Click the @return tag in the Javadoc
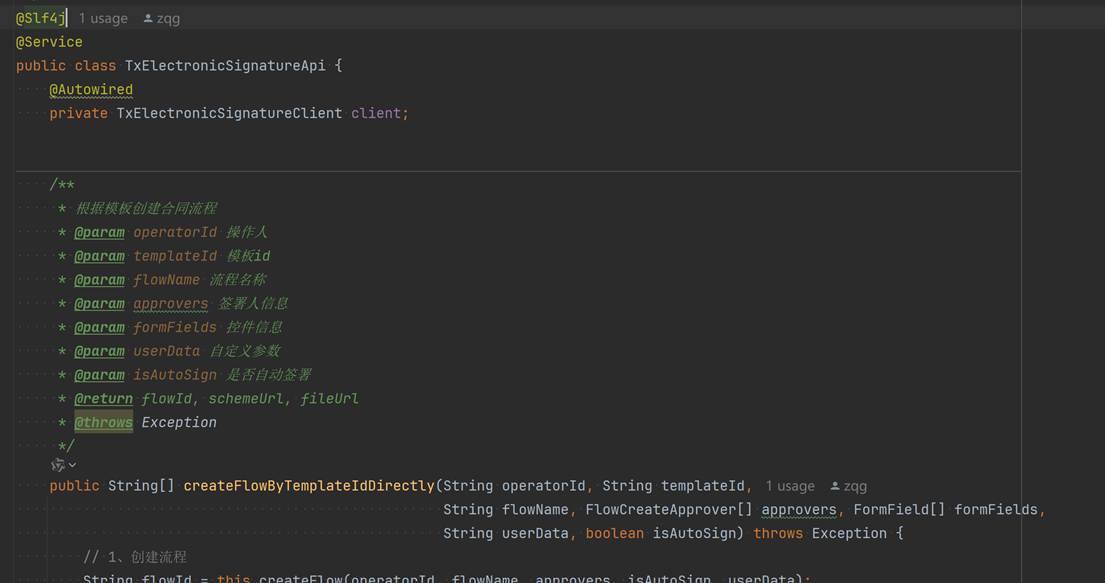The width and height of the screenshot is (1105, 583). click(103, 399)
